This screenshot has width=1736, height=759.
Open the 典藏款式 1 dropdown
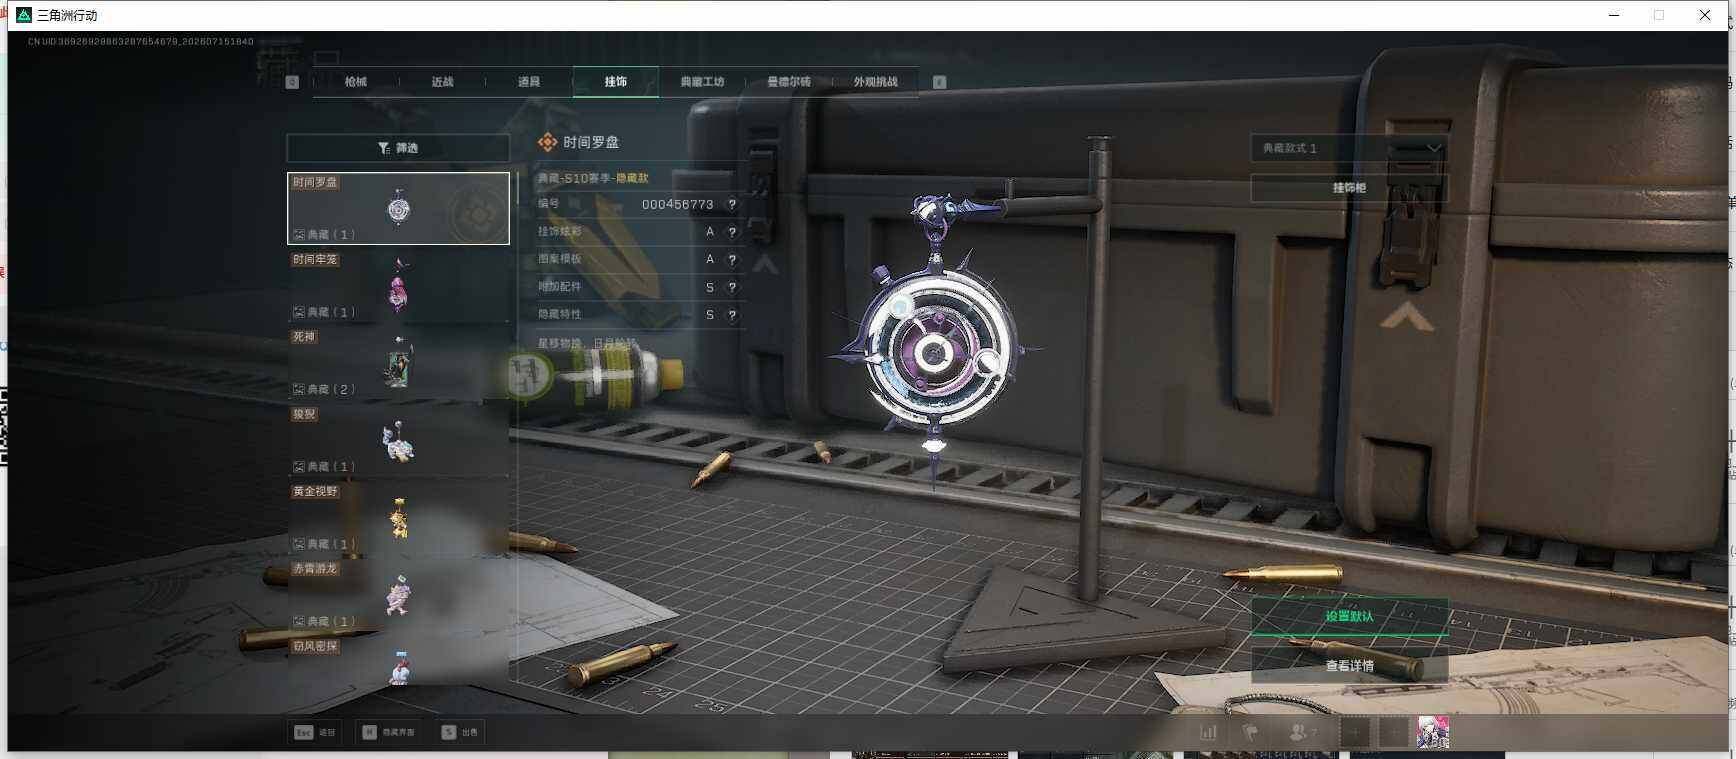[x=1348, y=148]
